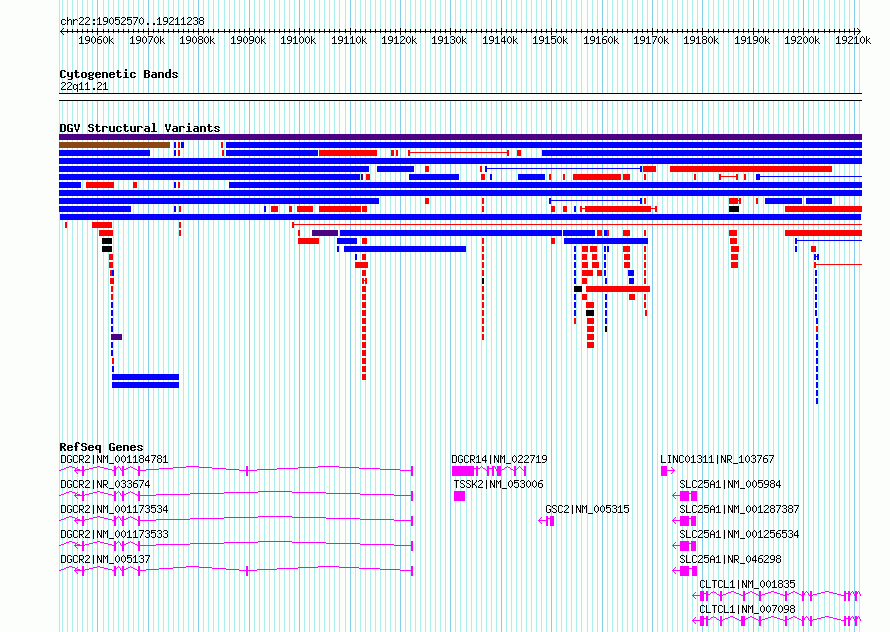
Task: Click the 19180k ruler label
Action: coord(701,40)
